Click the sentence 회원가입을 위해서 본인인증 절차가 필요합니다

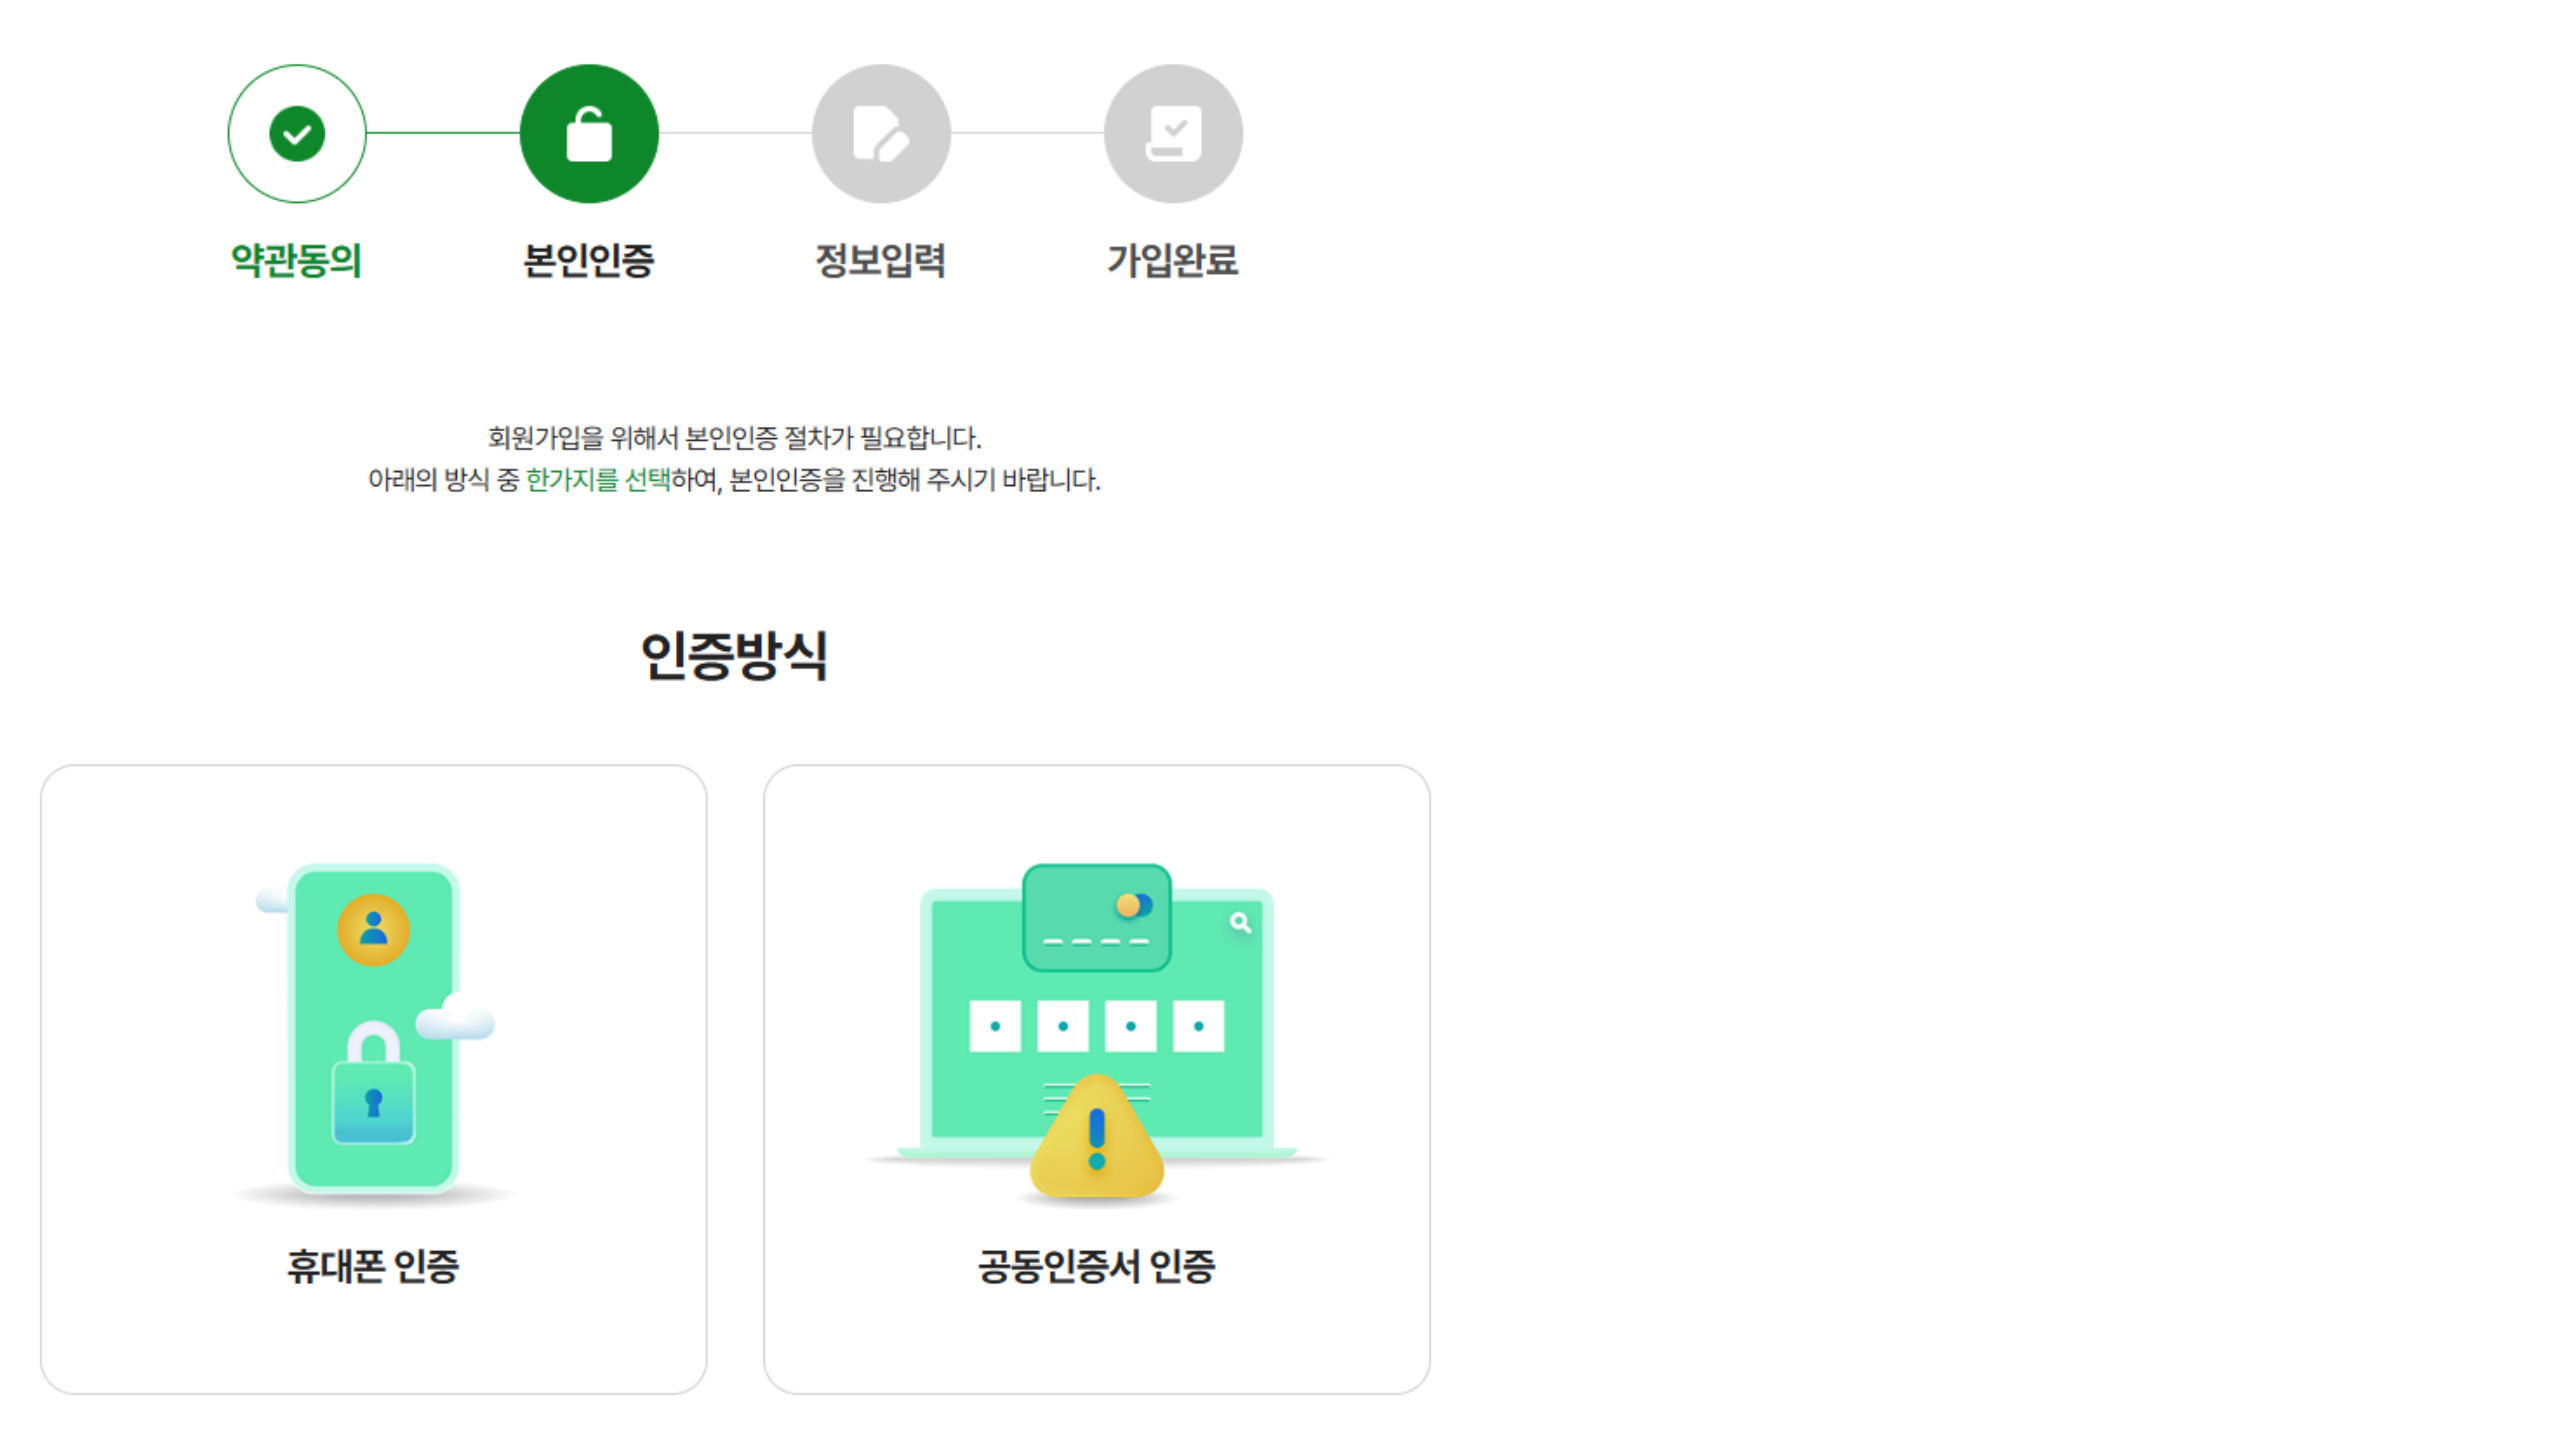(735, 438)
